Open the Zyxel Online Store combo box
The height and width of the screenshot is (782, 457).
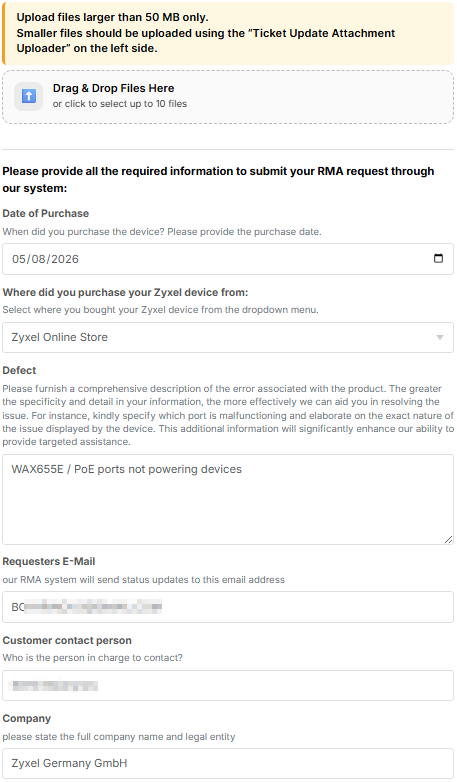pyautogui.click(x=228, y=338)
